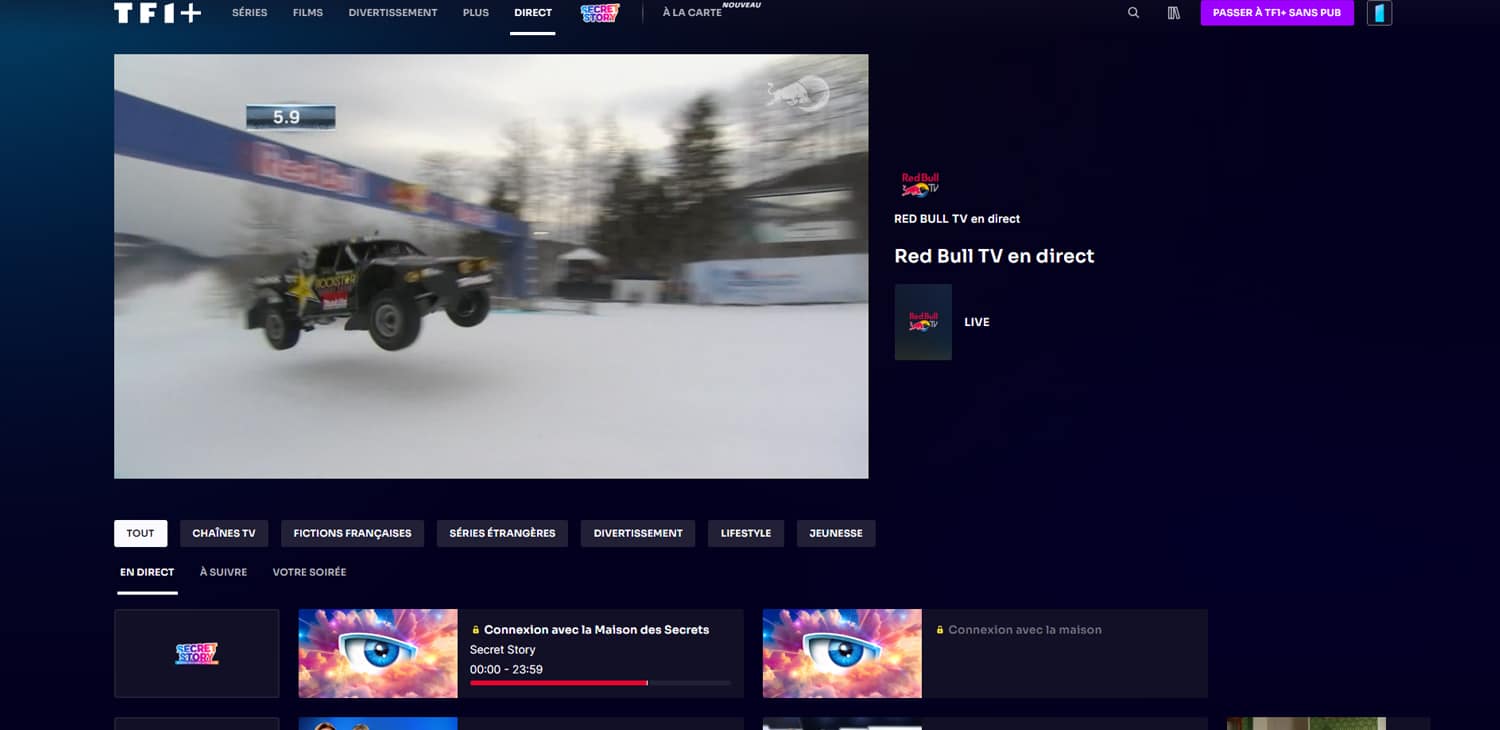The height and width of the screenshot is (730, 1500).
Task: Open the library bookmarks icon
Action: coord(1174,13)
